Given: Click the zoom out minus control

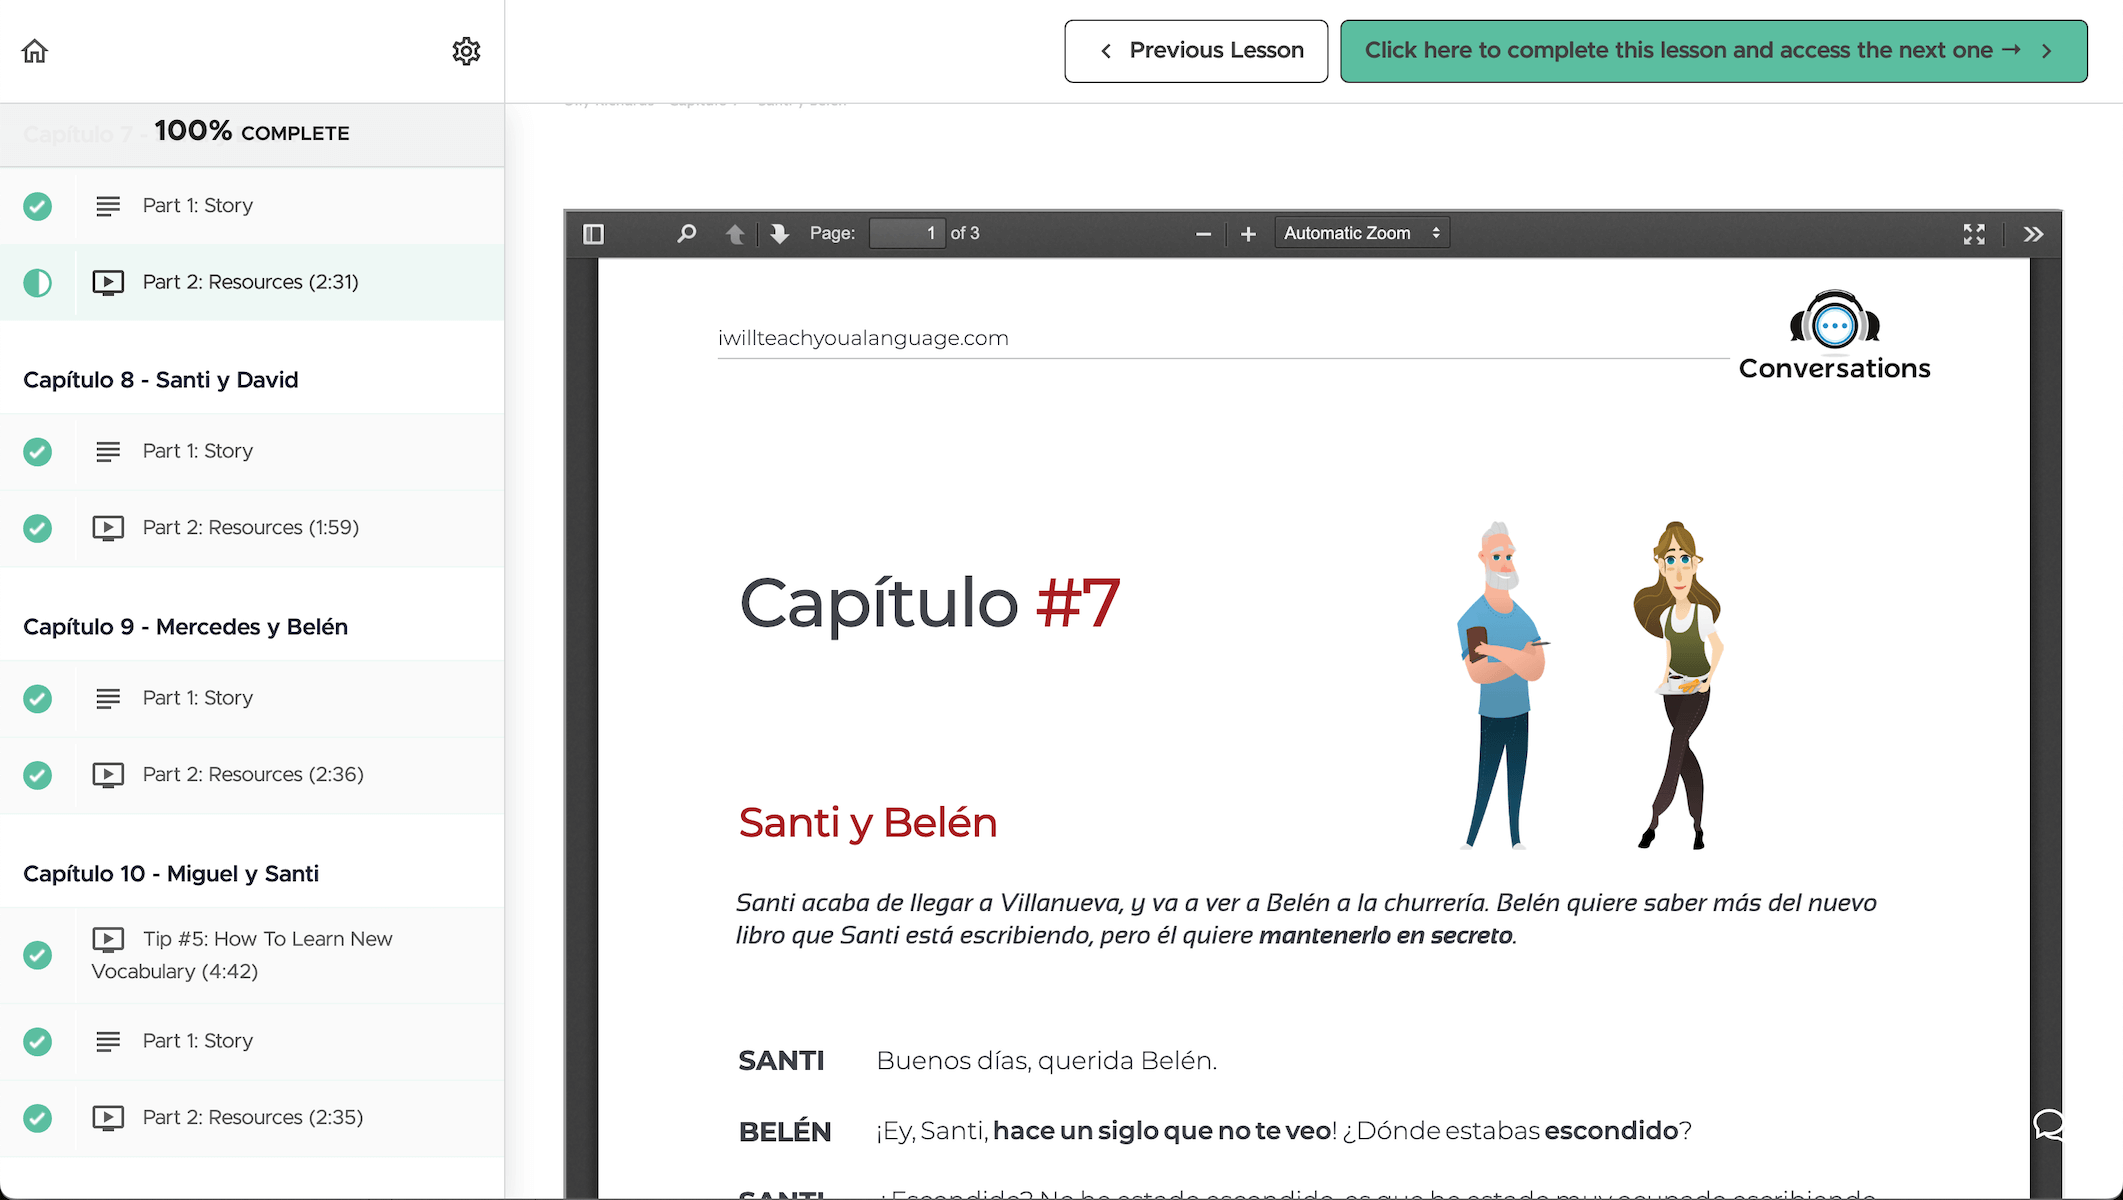Looking at the screenshot, I should 1203,232.
